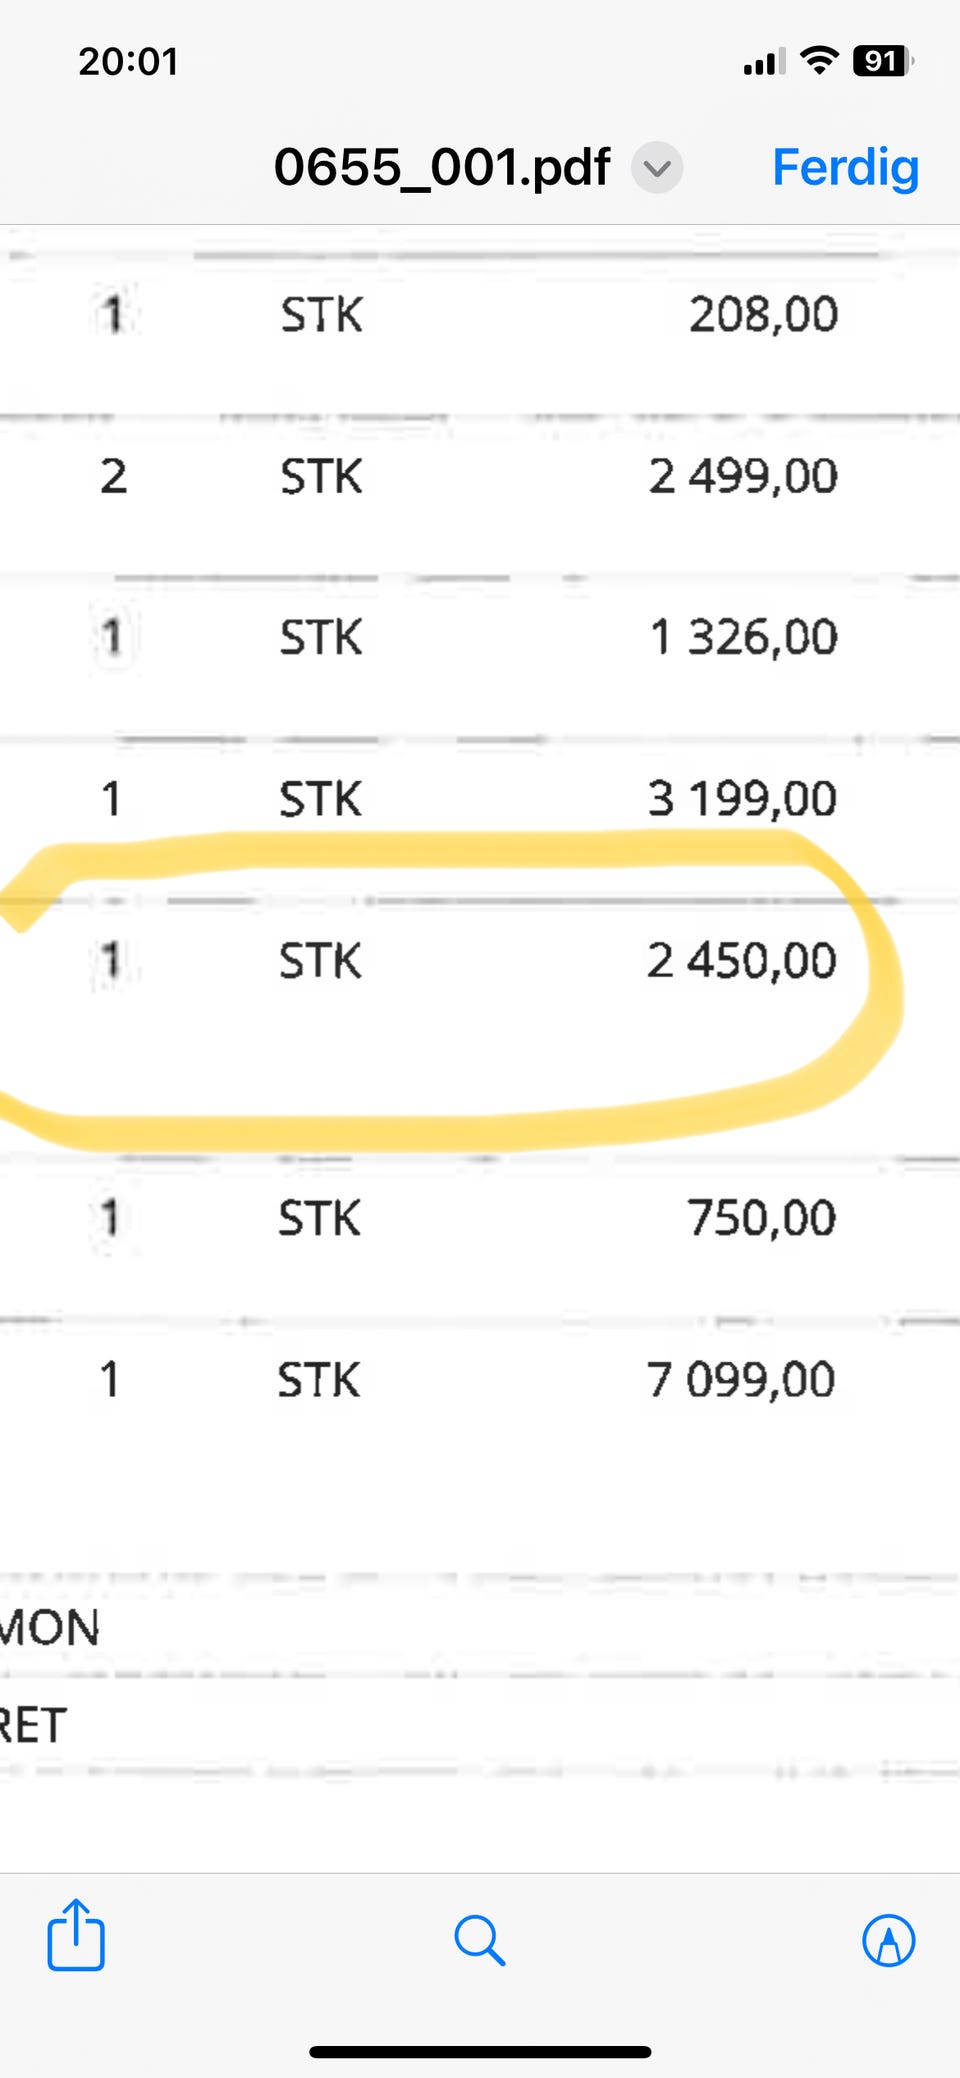This screenshot has height=2078, width=960.
Task: Tap the highlighted 2 450,00 amount
Action: tap(741, 961)
